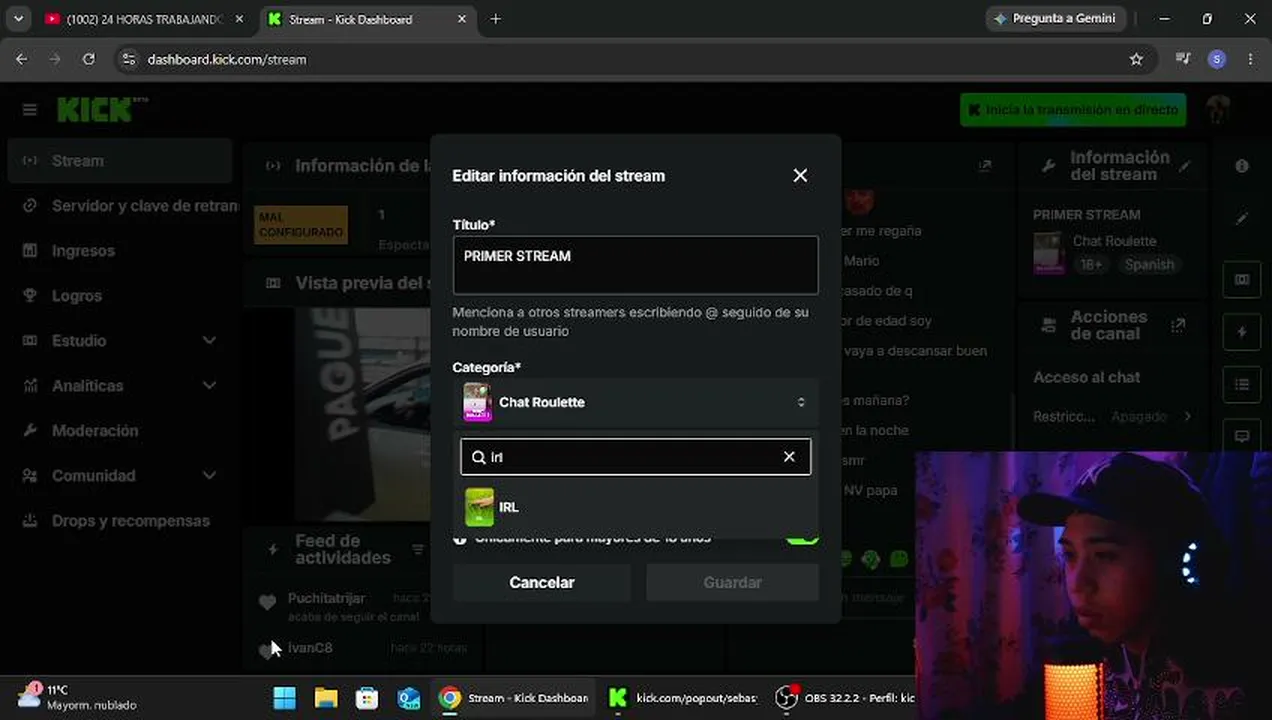This screenshot has width=1272, height=720.
Task: Open File Explorer from taskbar
Action: click(x=326, y=697)
